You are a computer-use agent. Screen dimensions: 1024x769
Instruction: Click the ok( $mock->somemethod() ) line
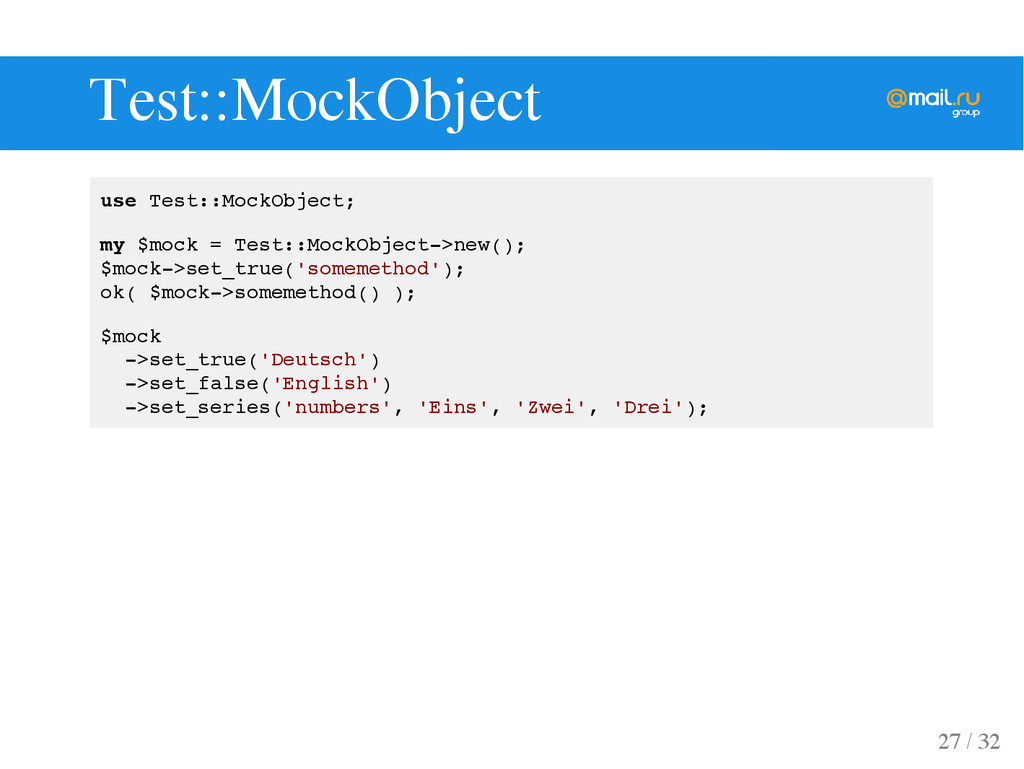pyautogui.click(x=257, y=292)
